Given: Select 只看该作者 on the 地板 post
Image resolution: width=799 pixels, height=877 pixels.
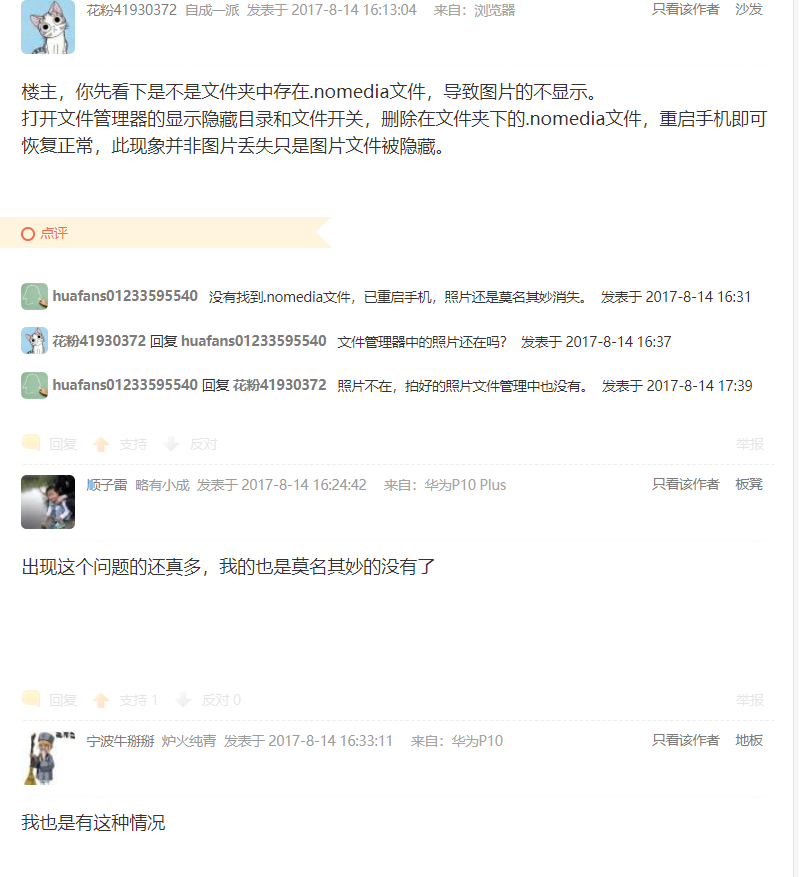Looking at the screenshot, I should coord(685,741).
